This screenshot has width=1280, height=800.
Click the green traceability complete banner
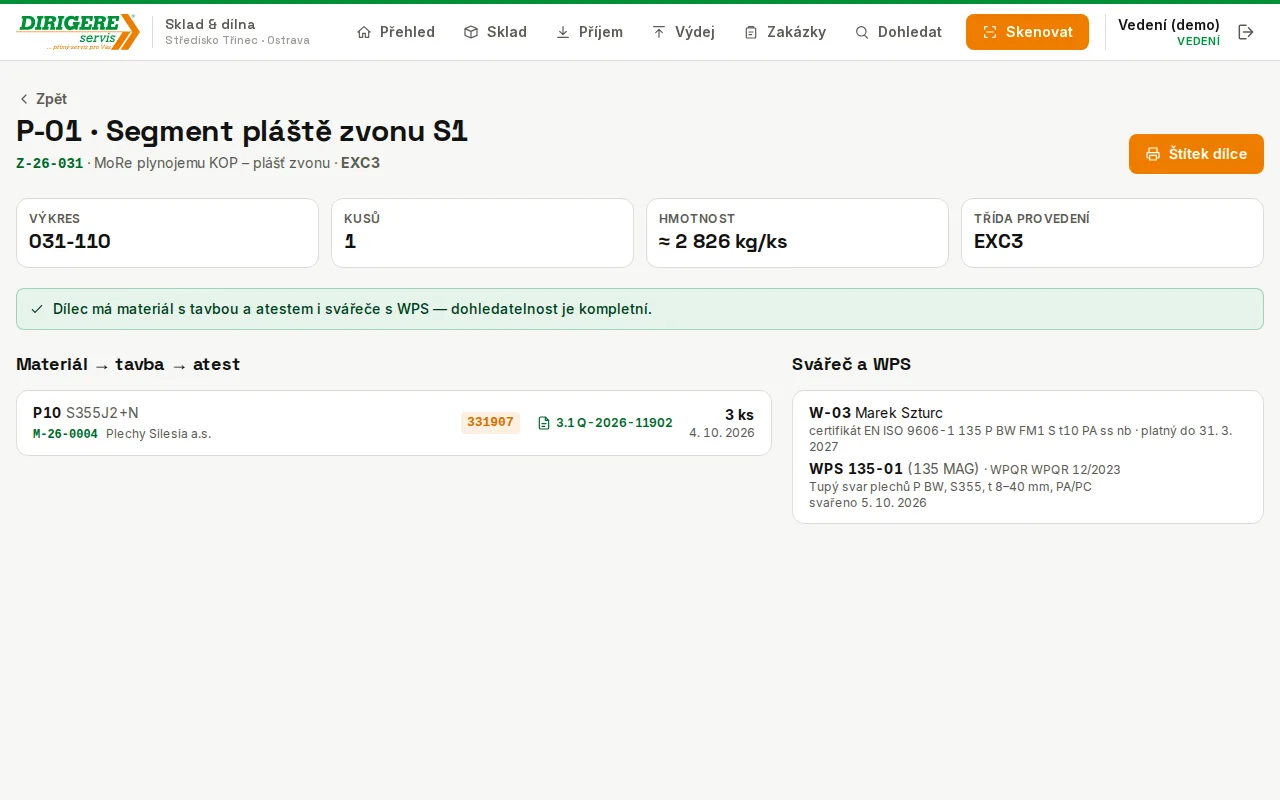[640, 309]
